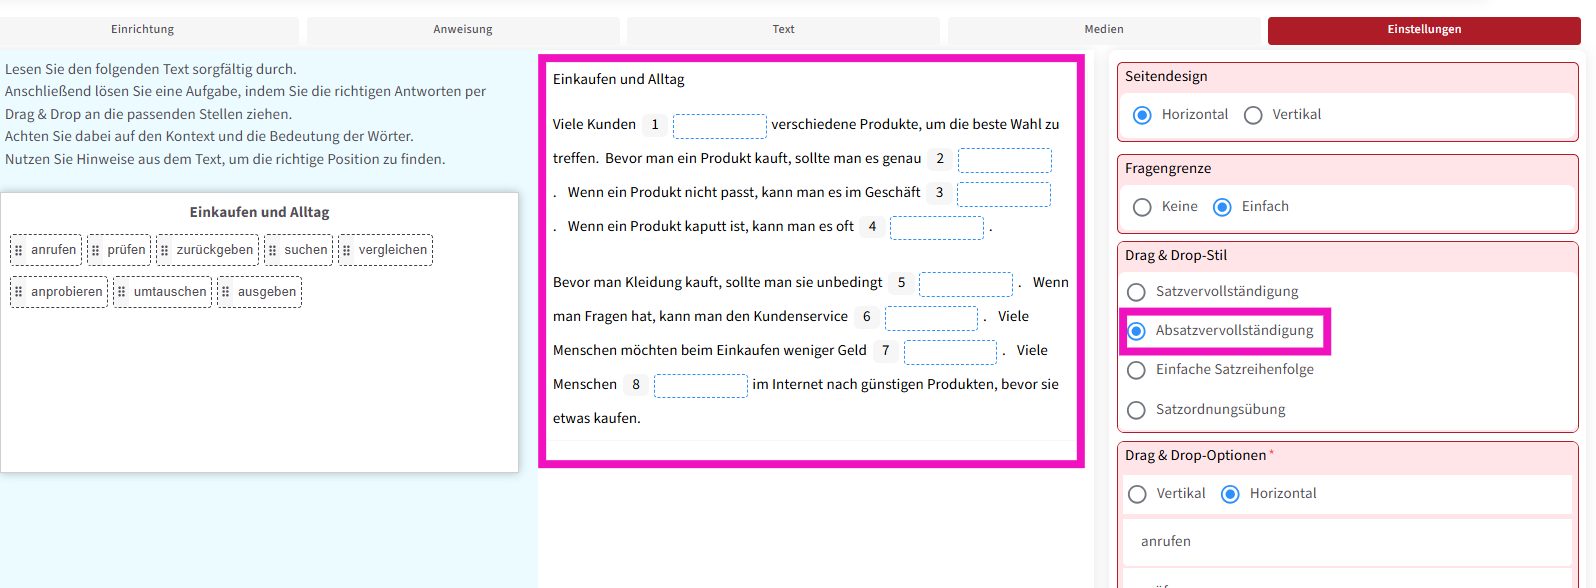This screenshot has width=1596, height=588.
Task: Click blank drop zone number 1
Action: coord(719,126)
